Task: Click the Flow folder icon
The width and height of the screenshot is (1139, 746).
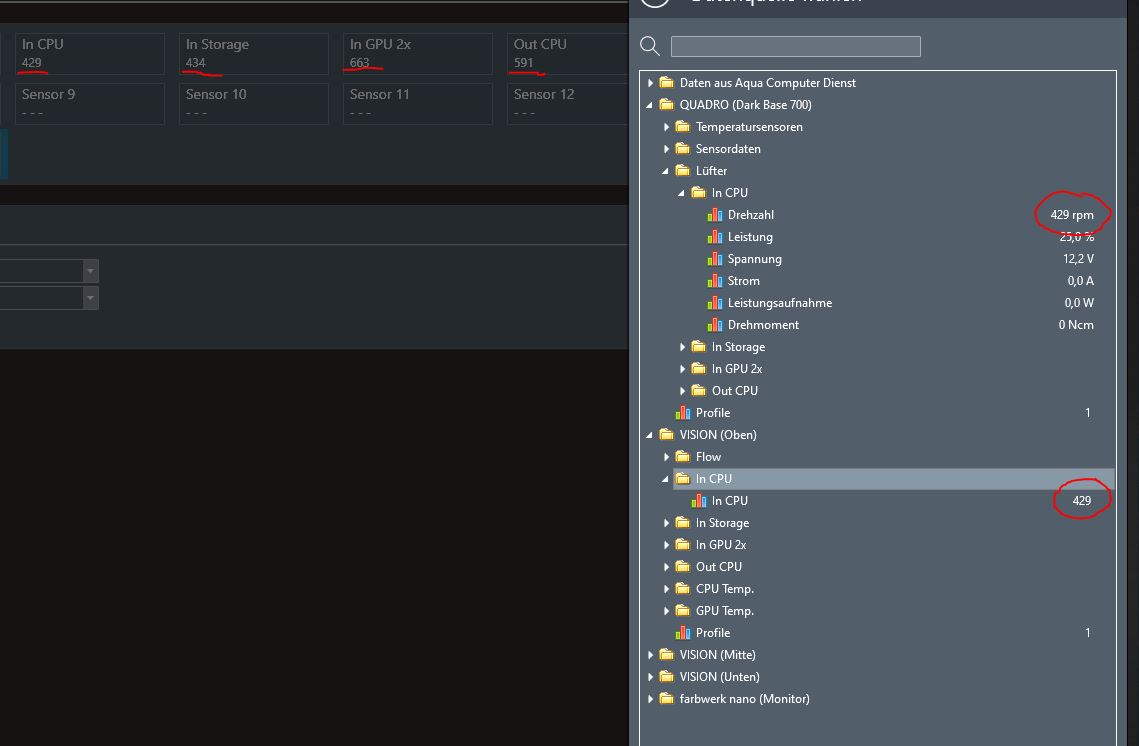Action: coord(683,456)
